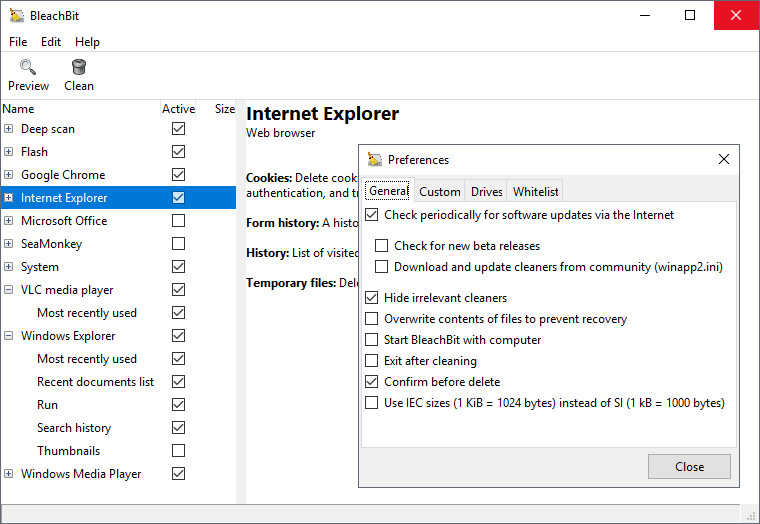760x524 pixels.
Task: Enable download cleaners from community winapp2.ini
Action: 381,267
